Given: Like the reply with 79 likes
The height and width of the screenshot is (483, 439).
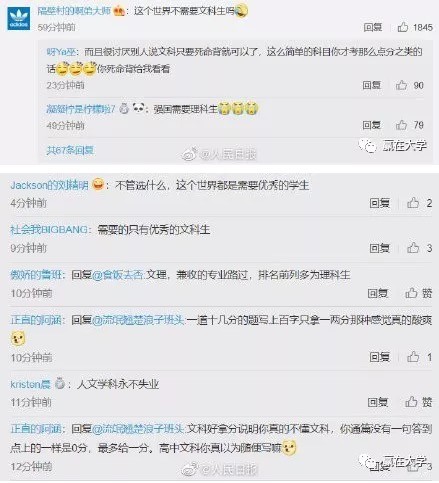Looking at the screenshot, I should (401, 125).
